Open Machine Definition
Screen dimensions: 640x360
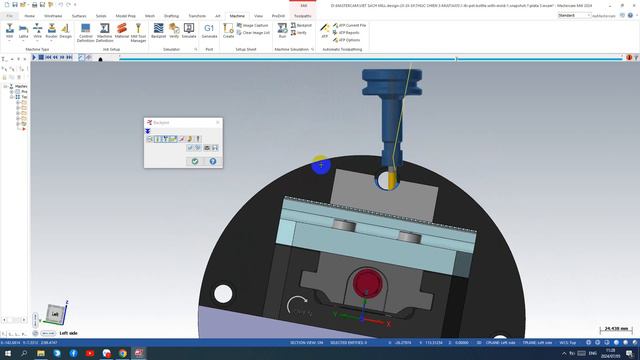(104, 33)
